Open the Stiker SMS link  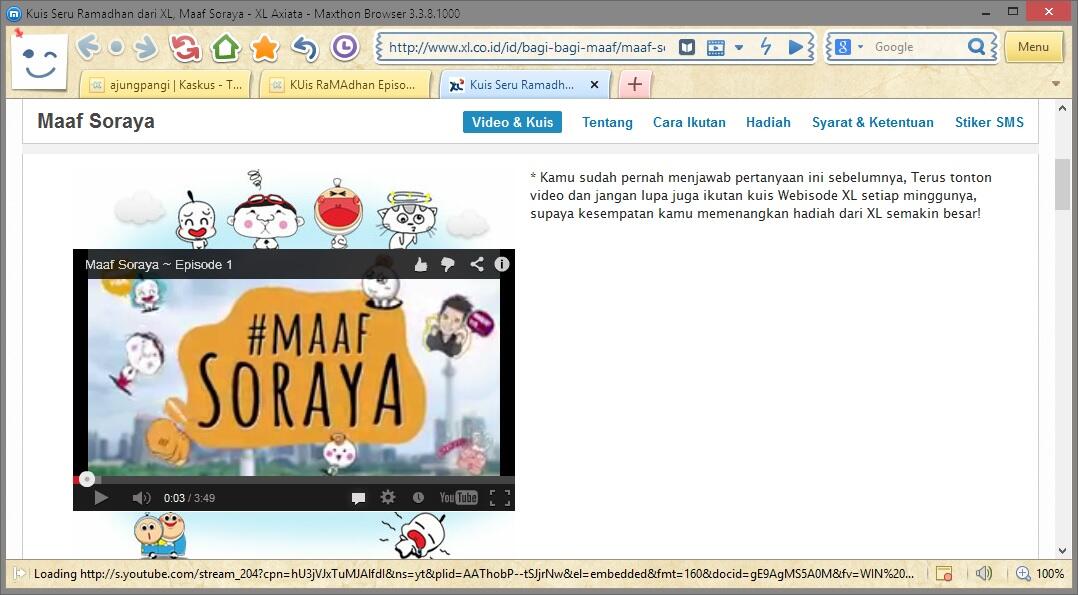[x=989, y=122]
